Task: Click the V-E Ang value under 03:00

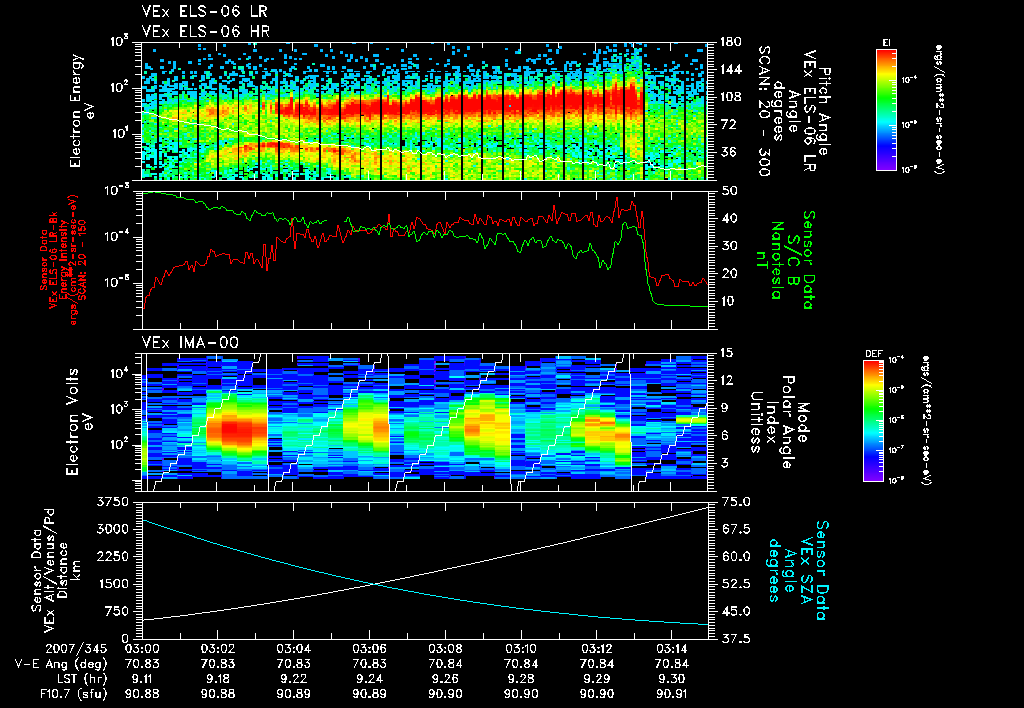Action: pyautogui.click(x=142, y=664)
